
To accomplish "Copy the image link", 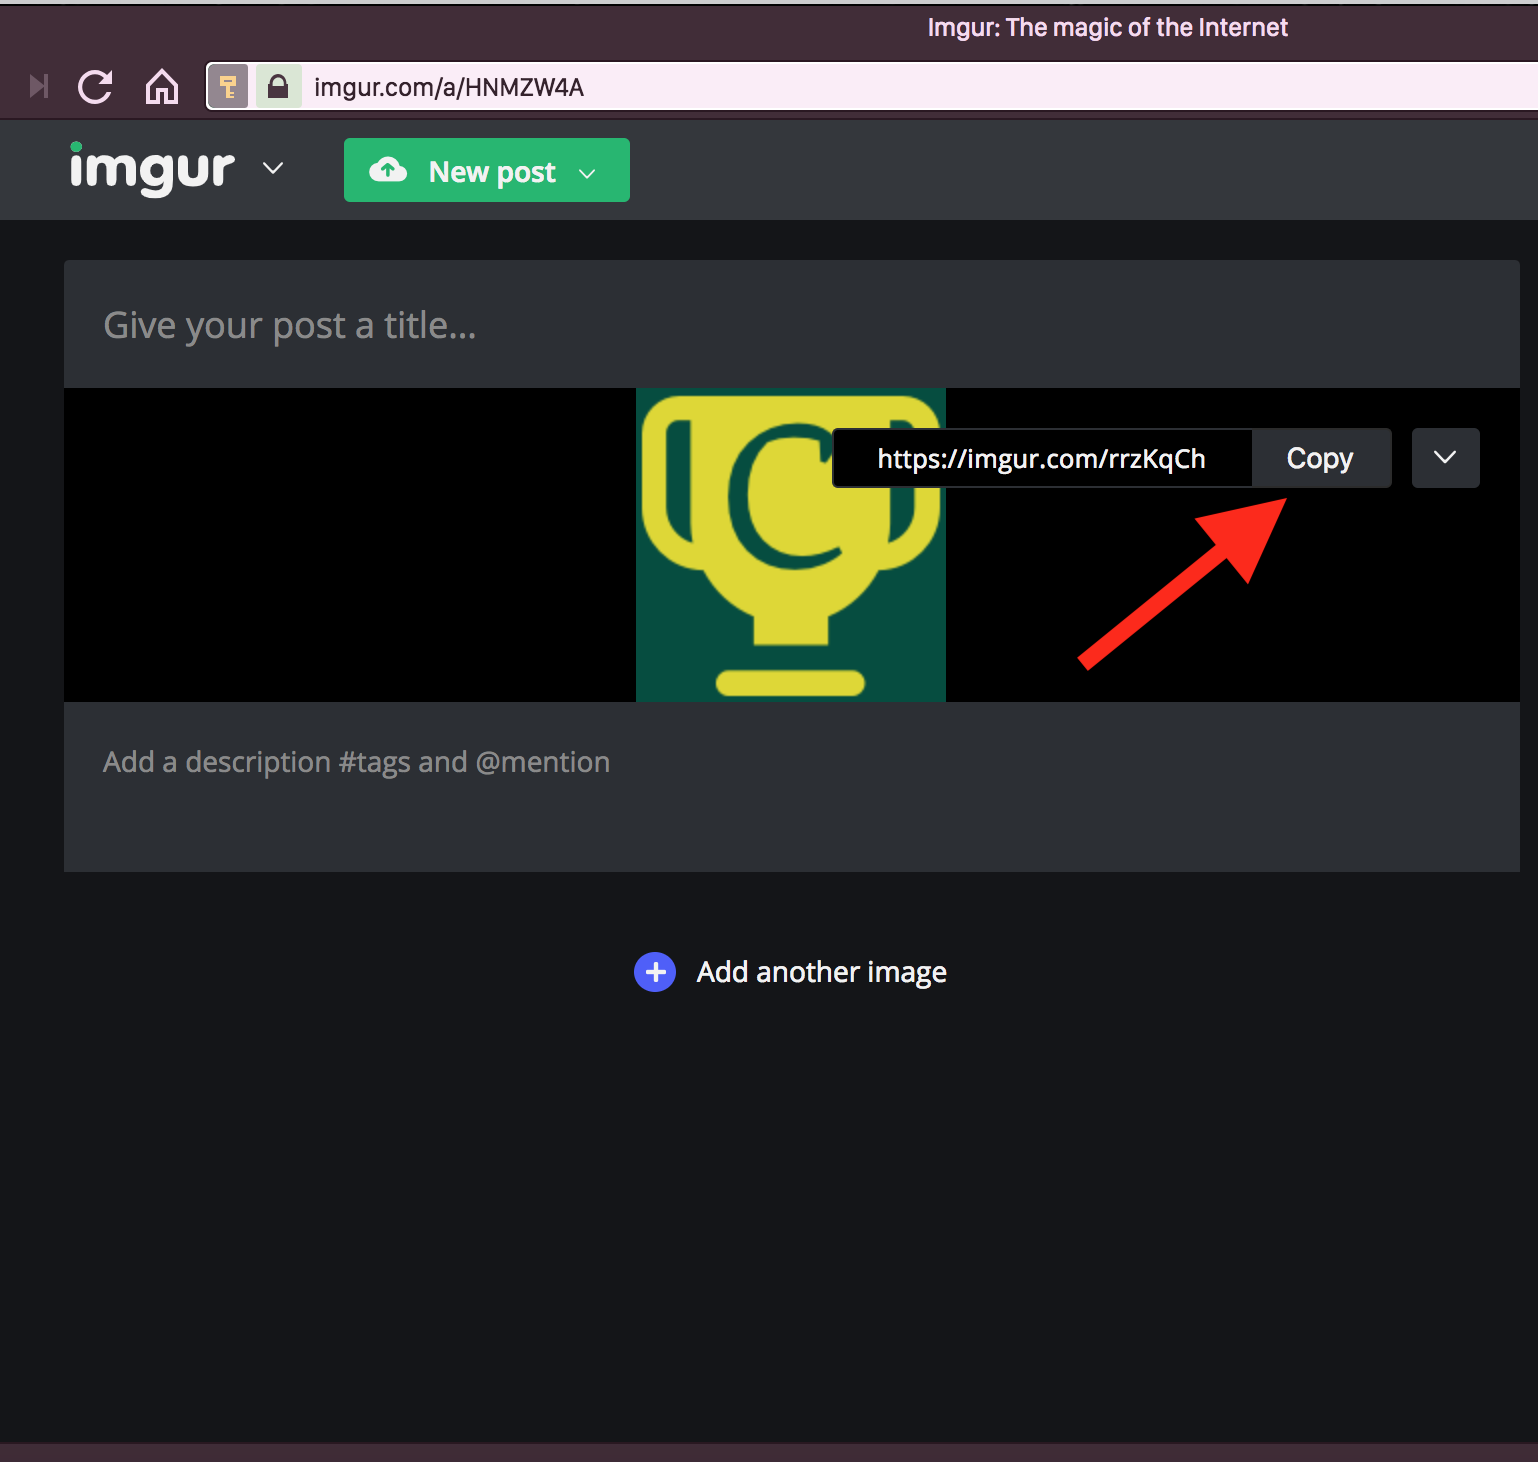I will [x=1320, y=458].
